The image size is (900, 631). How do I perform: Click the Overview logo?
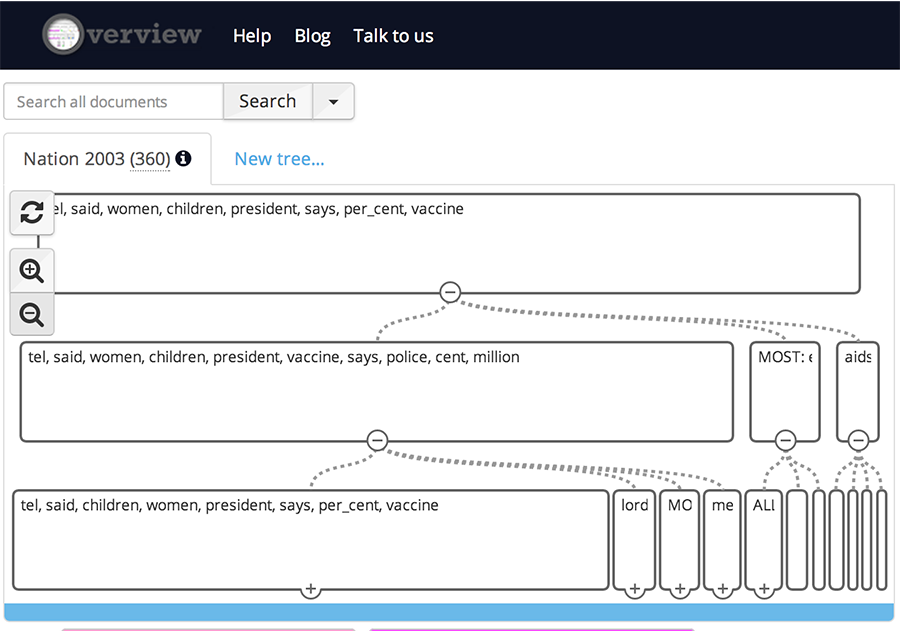122,35
